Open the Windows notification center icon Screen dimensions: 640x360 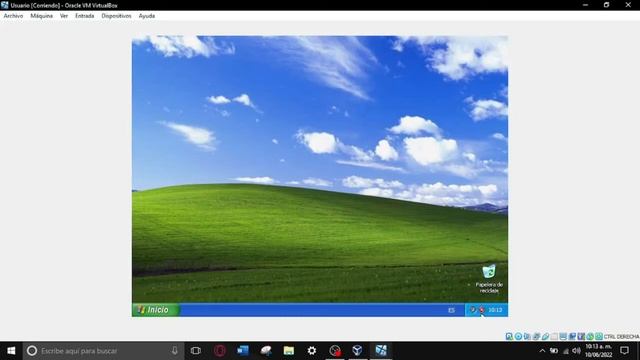point(624,351)
